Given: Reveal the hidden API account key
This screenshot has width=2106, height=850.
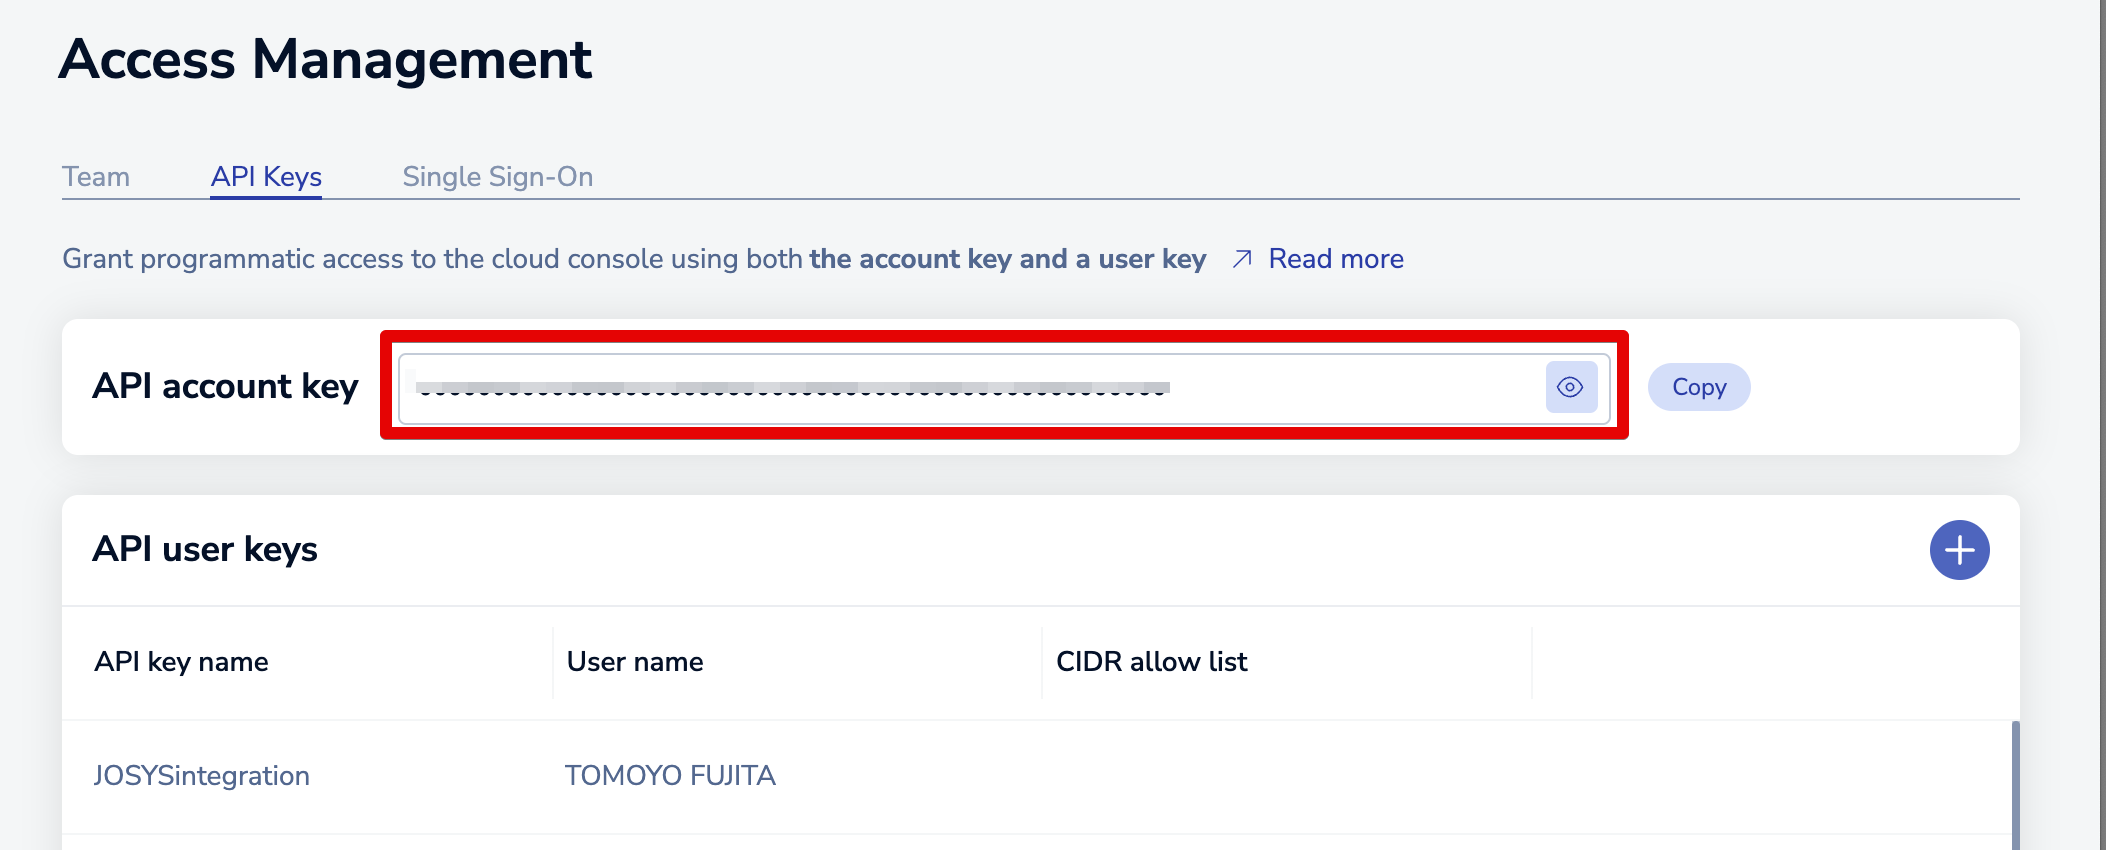Looking at the screenshot, I should tap(1570, 387).
